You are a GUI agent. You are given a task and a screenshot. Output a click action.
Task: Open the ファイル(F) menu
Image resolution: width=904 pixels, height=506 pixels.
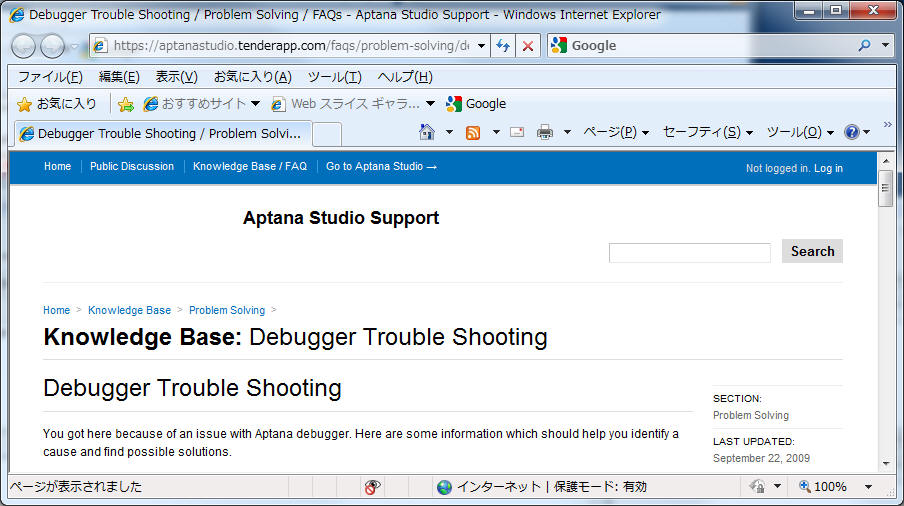[50, 77]
